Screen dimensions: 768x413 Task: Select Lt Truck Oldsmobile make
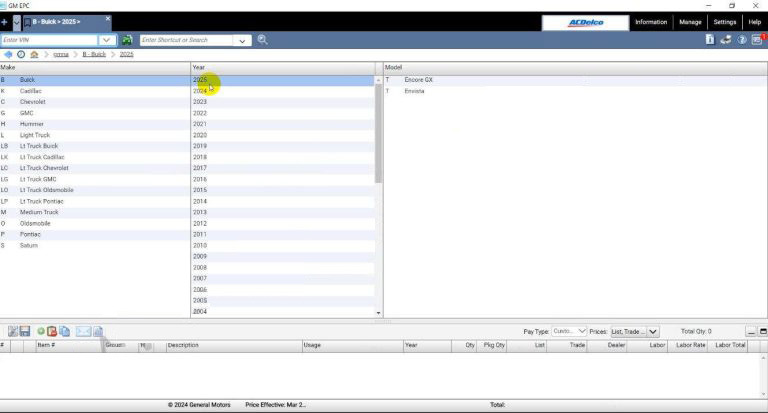[95, 190]
